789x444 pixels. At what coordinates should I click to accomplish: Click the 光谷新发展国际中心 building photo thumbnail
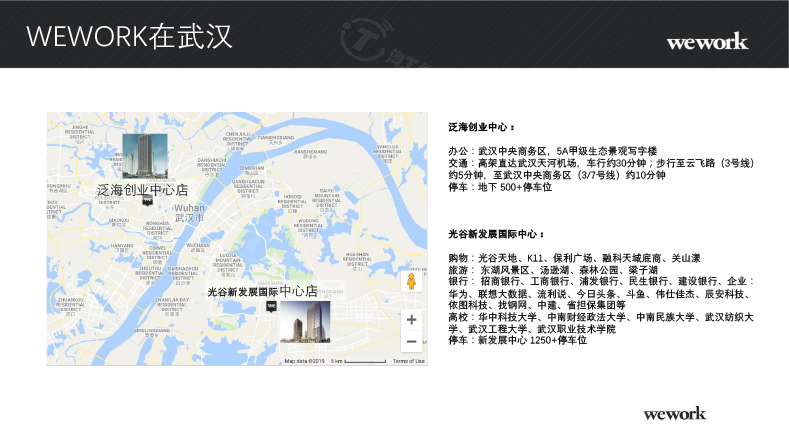[x=305, y=322]
